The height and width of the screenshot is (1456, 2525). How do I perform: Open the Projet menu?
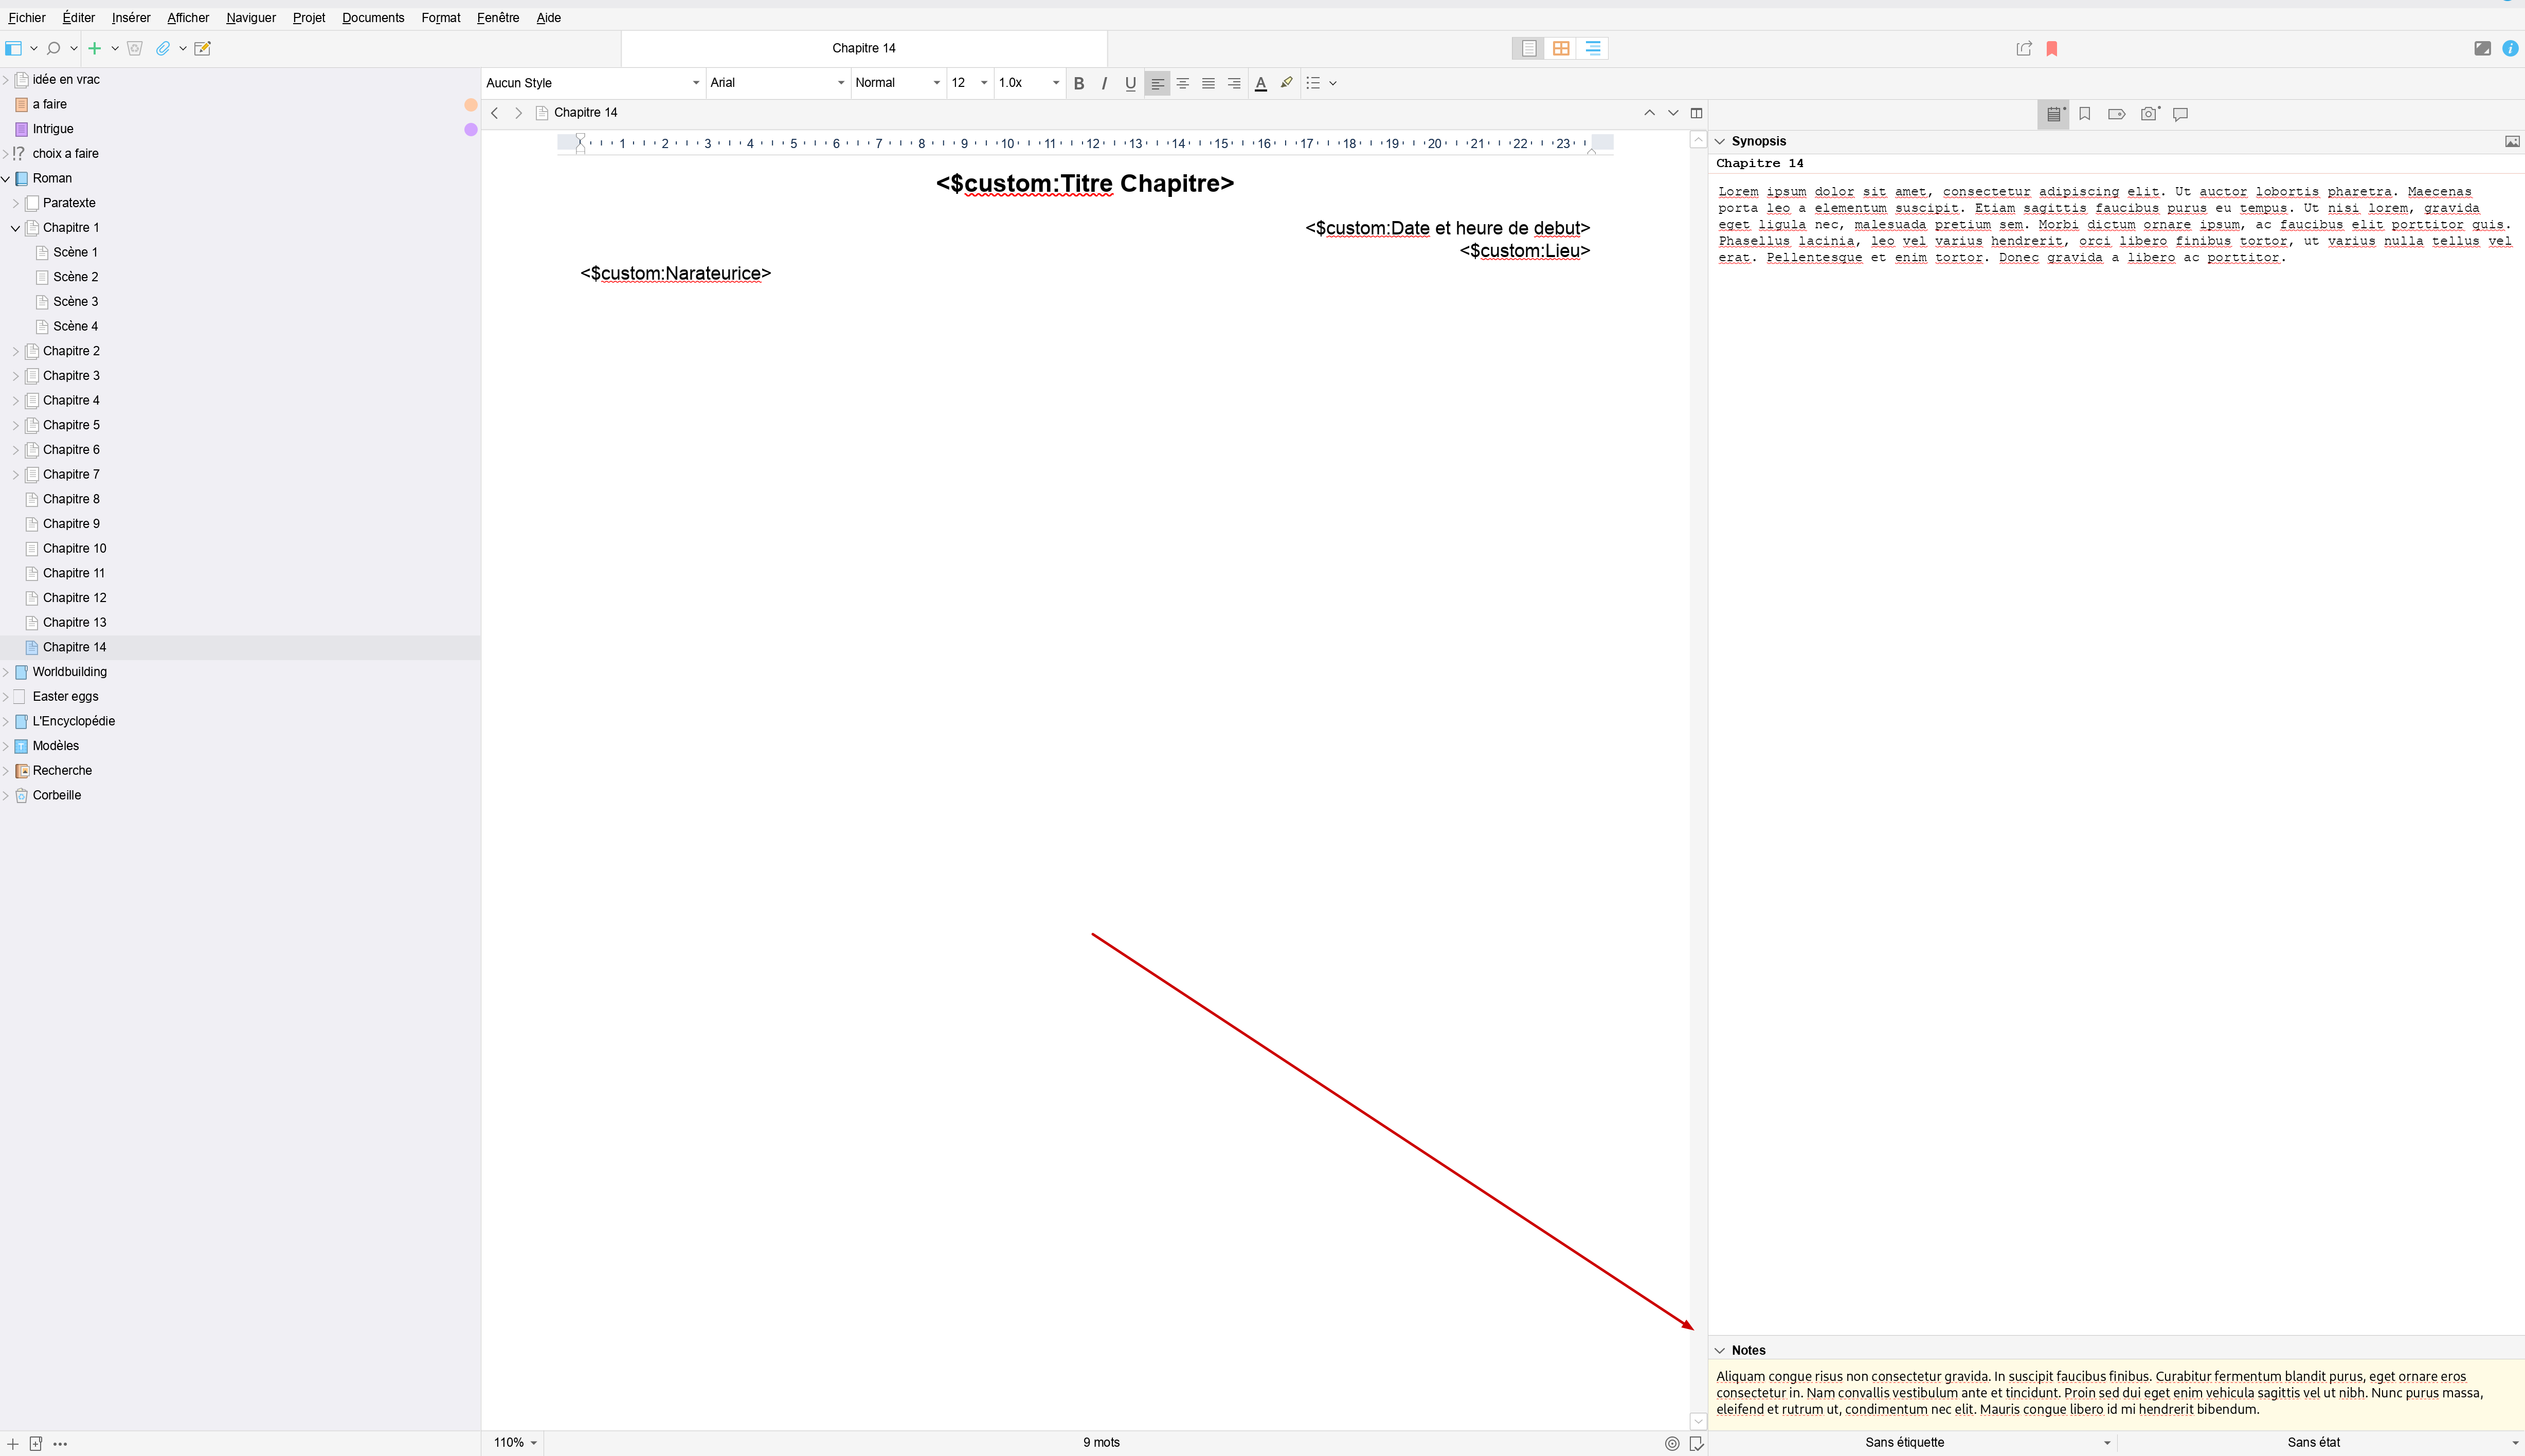(308, 17)
